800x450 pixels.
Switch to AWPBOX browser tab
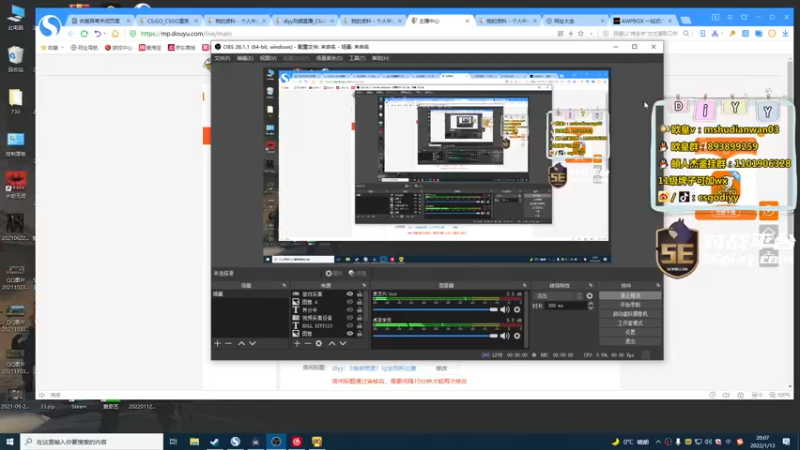(642, 21)
